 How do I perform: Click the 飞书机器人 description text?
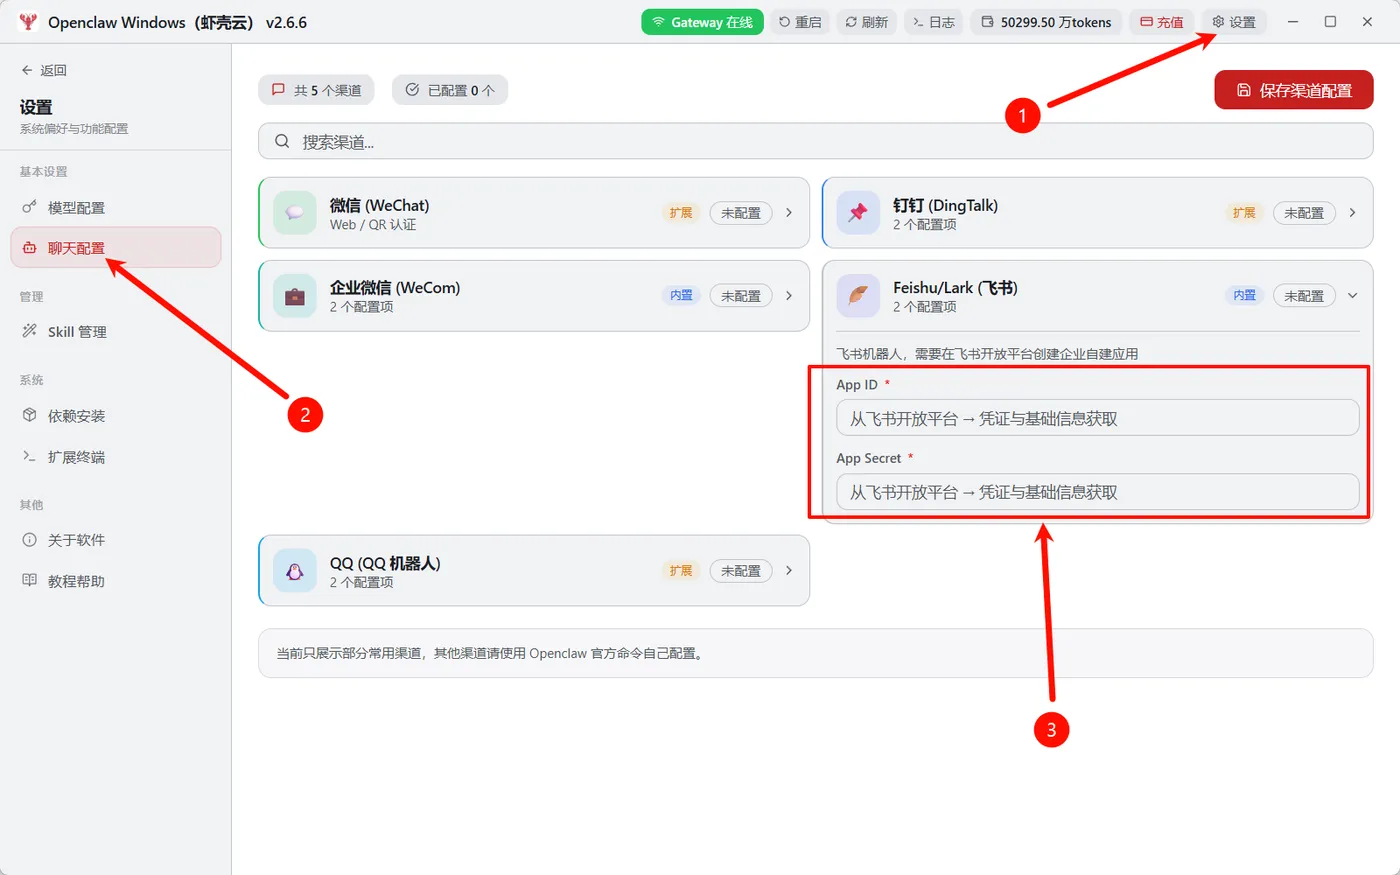[987, 354]
